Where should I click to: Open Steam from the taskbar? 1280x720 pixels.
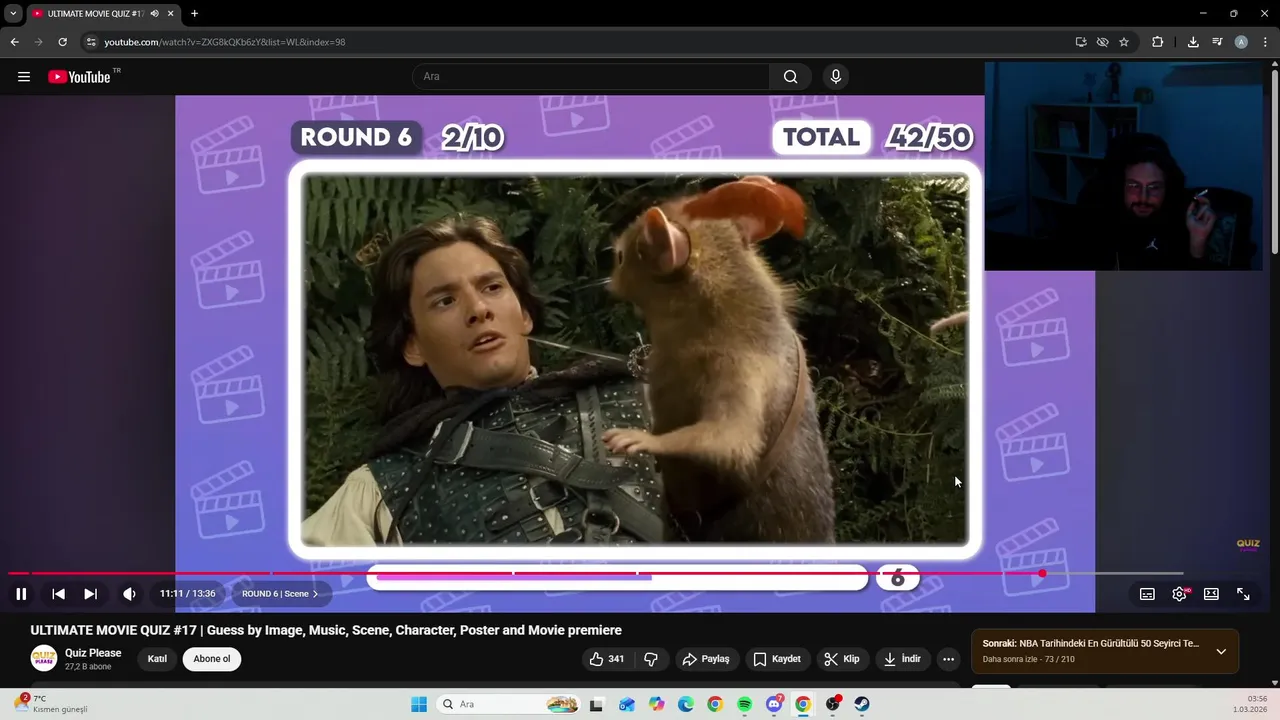pyautogui.click(x=862, y=704)
